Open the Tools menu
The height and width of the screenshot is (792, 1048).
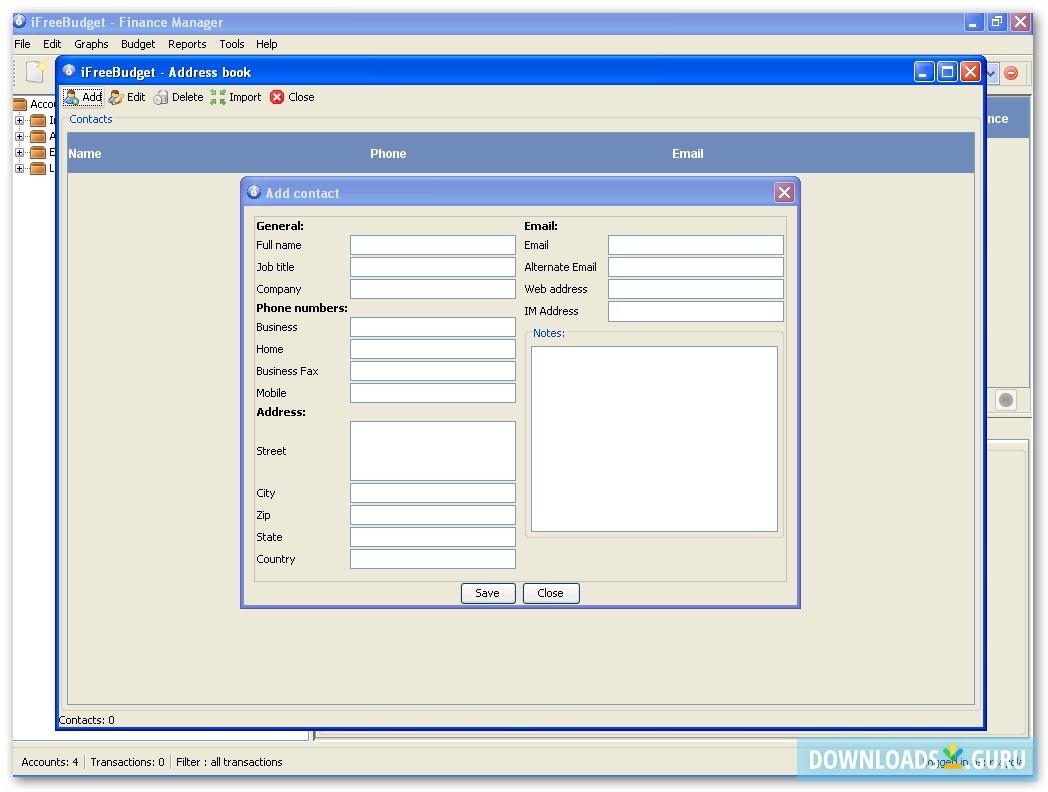pyautogui.click(x=232, y=44)
